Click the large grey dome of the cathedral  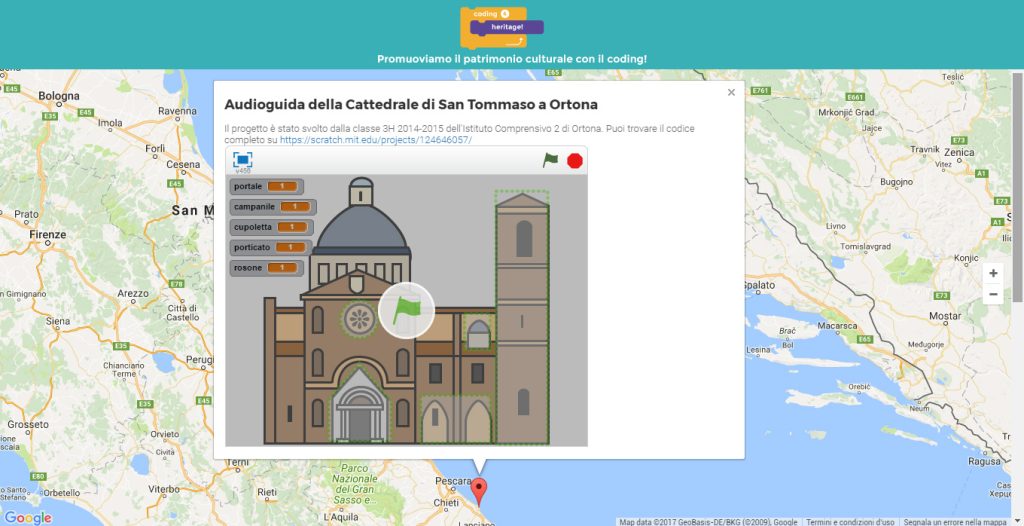[x=361, y=229]
